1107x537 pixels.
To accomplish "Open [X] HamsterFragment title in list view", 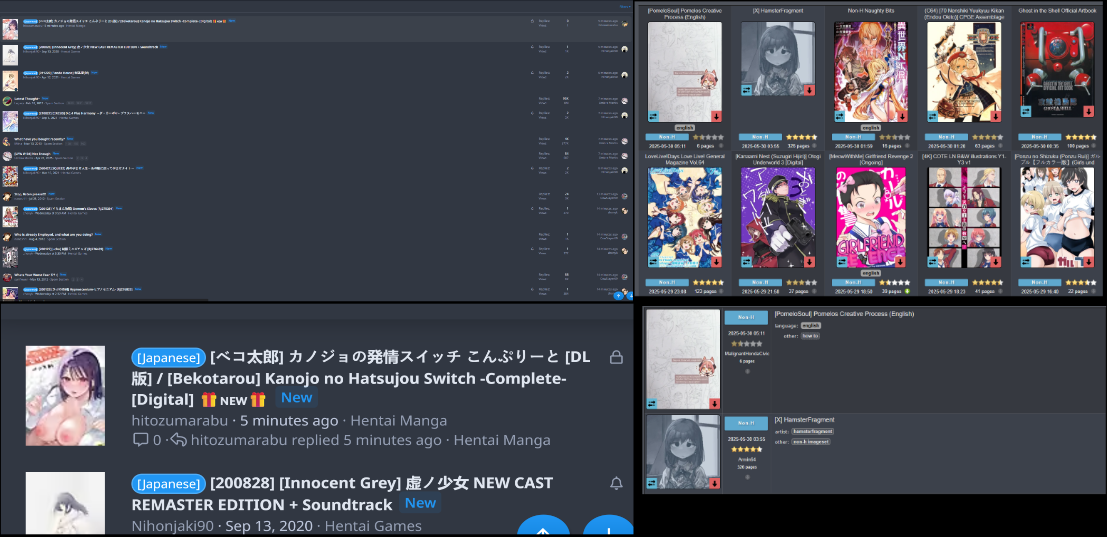I will (x=804, y=420).
